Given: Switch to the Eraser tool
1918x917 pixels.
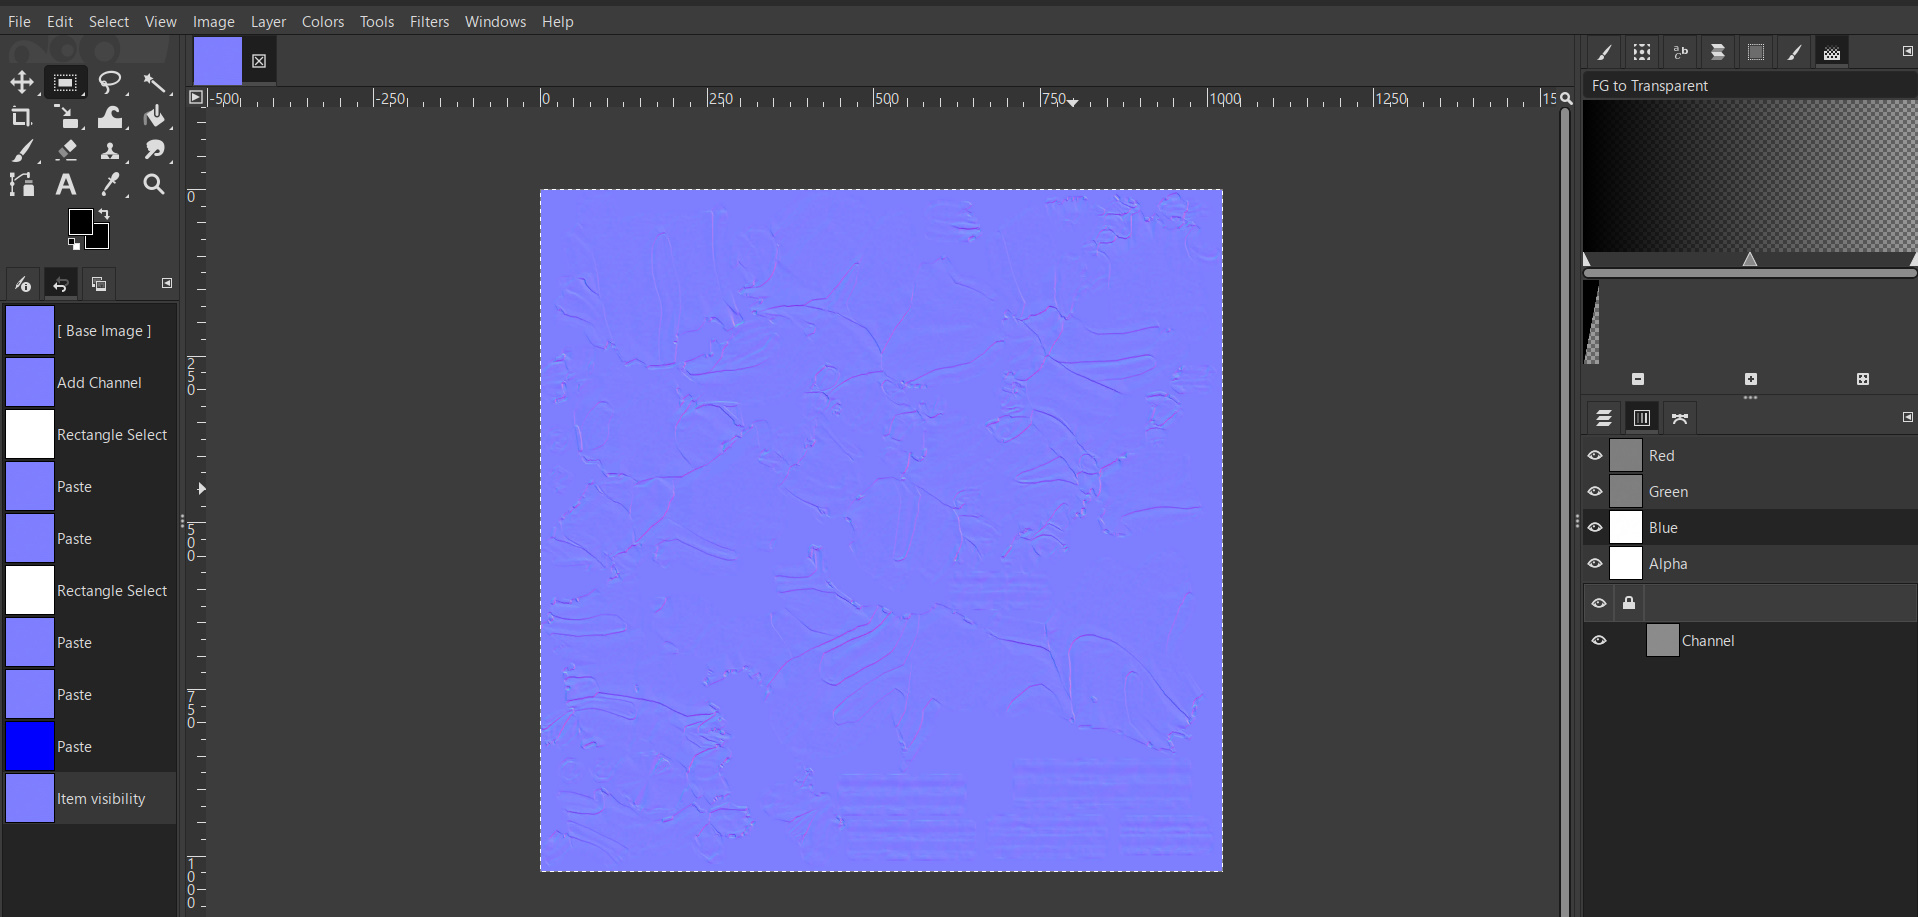Looking at the screenshot, I should click(67, 151).
